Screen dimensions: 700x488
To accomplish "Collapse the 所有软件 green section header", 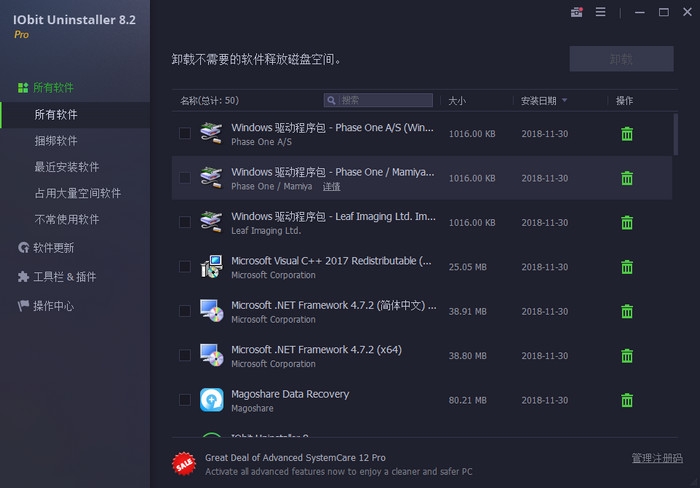I will [x=53, y=88].
